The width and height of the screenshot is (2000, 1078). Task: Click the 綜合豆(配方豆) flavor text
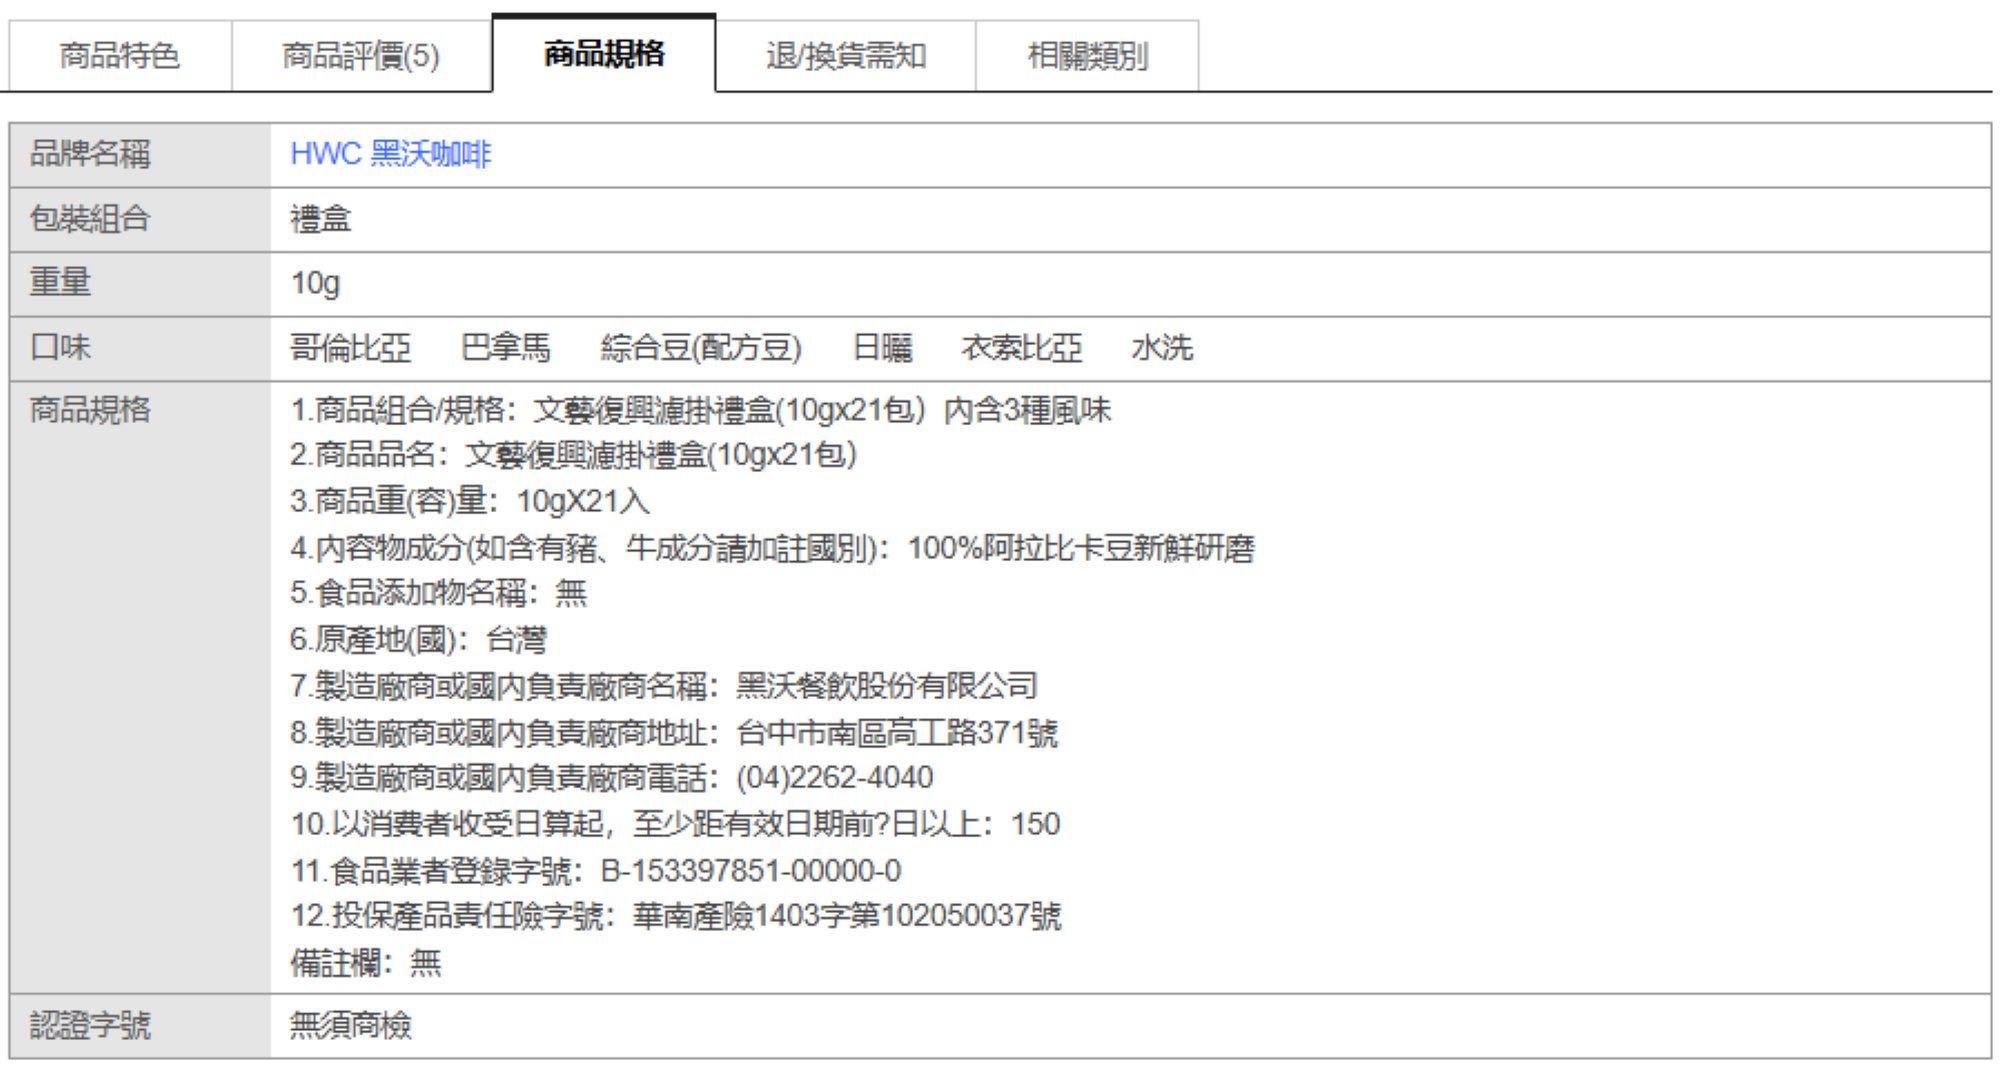(701, 348)
